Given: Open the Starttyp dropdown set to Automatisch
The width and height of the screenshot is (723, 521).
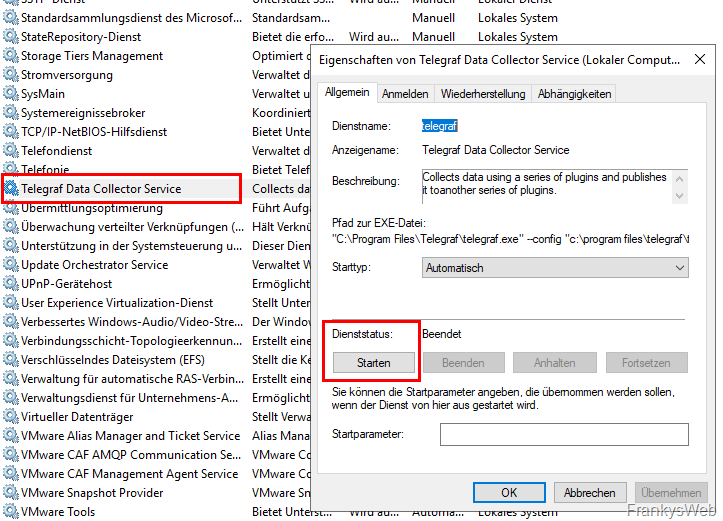Looking at the screenshot, I should click(x=555, y=268).
